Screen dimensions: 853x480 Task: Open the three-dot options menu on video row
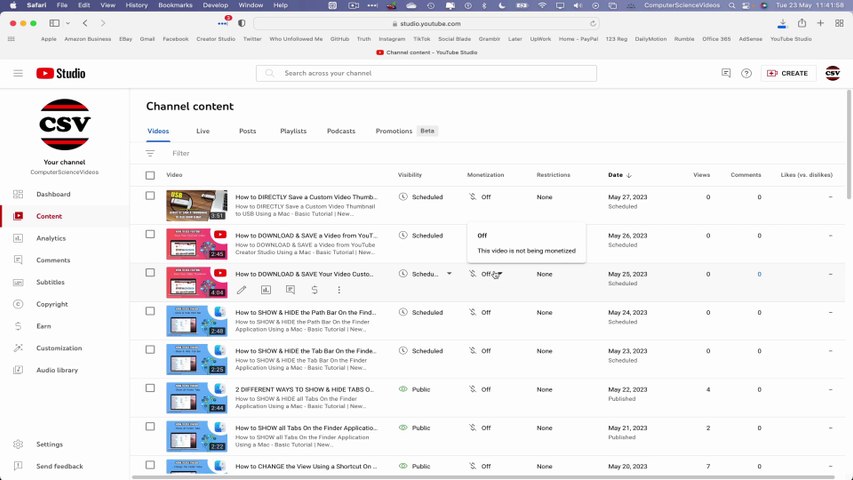339,290
